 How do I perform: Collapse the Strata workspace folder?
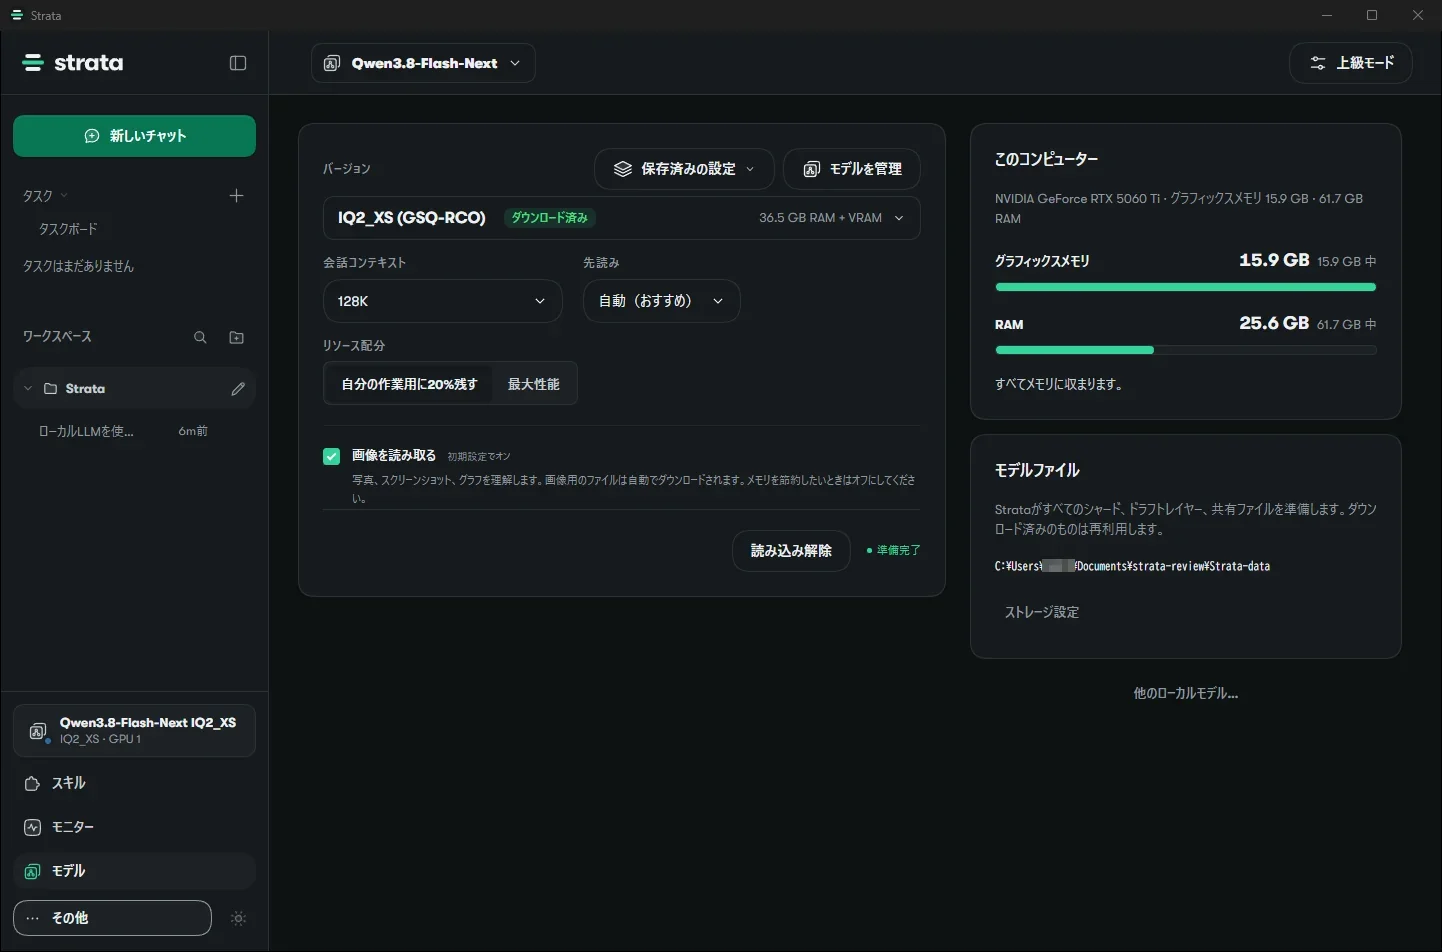28,389
